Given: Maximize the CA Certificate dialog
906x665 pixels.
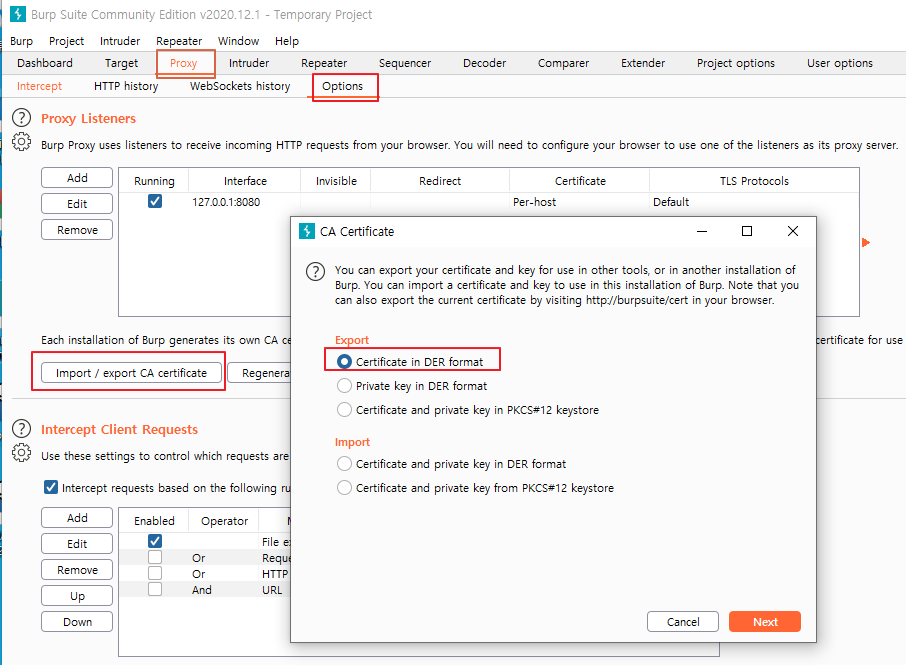Looking at the screenshot, I should [x=747, y=231].
